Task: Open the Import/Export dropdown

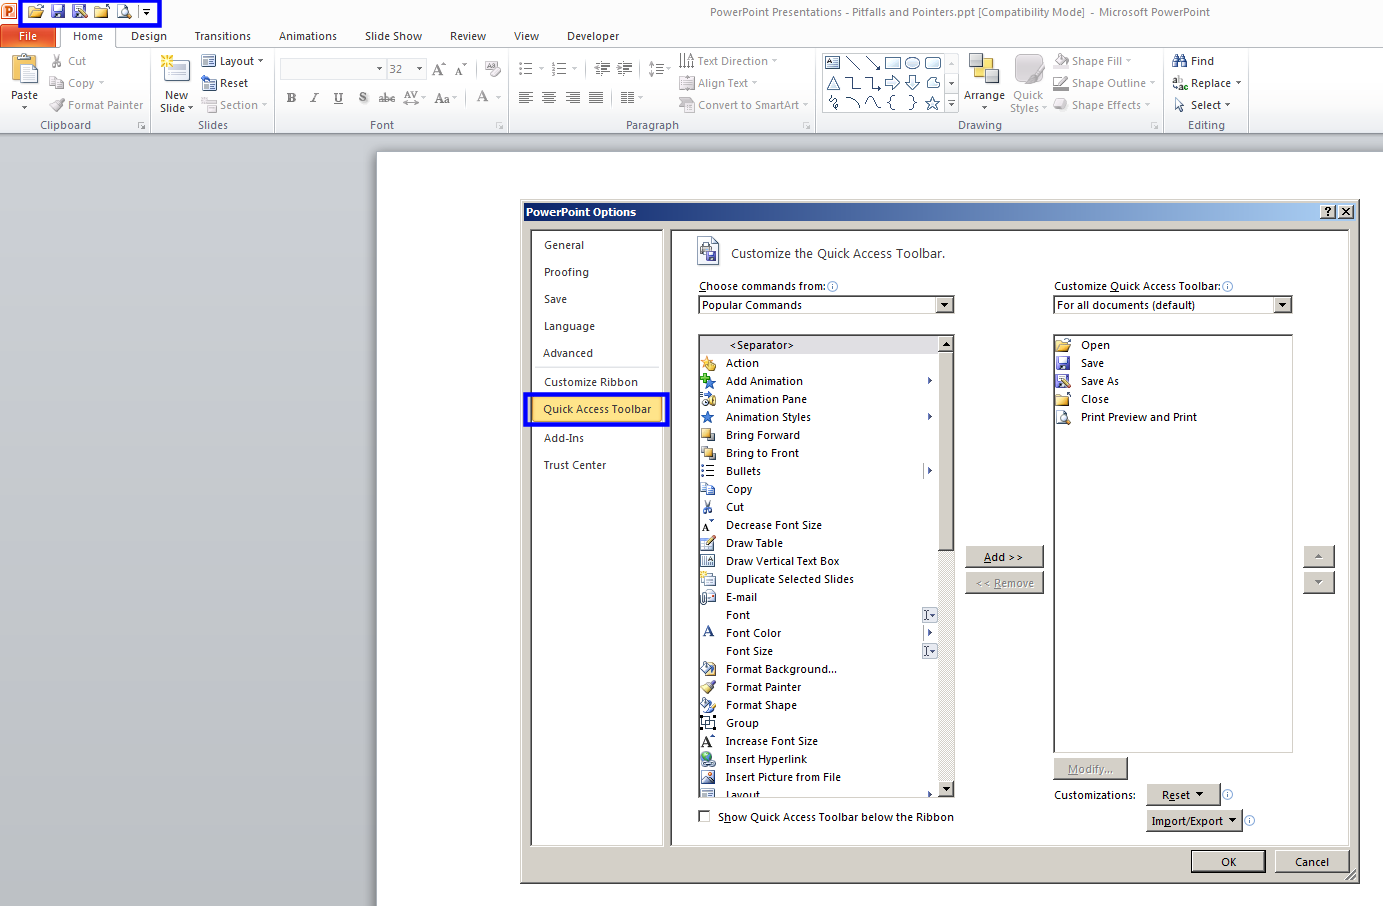Action: point(1194,821)
